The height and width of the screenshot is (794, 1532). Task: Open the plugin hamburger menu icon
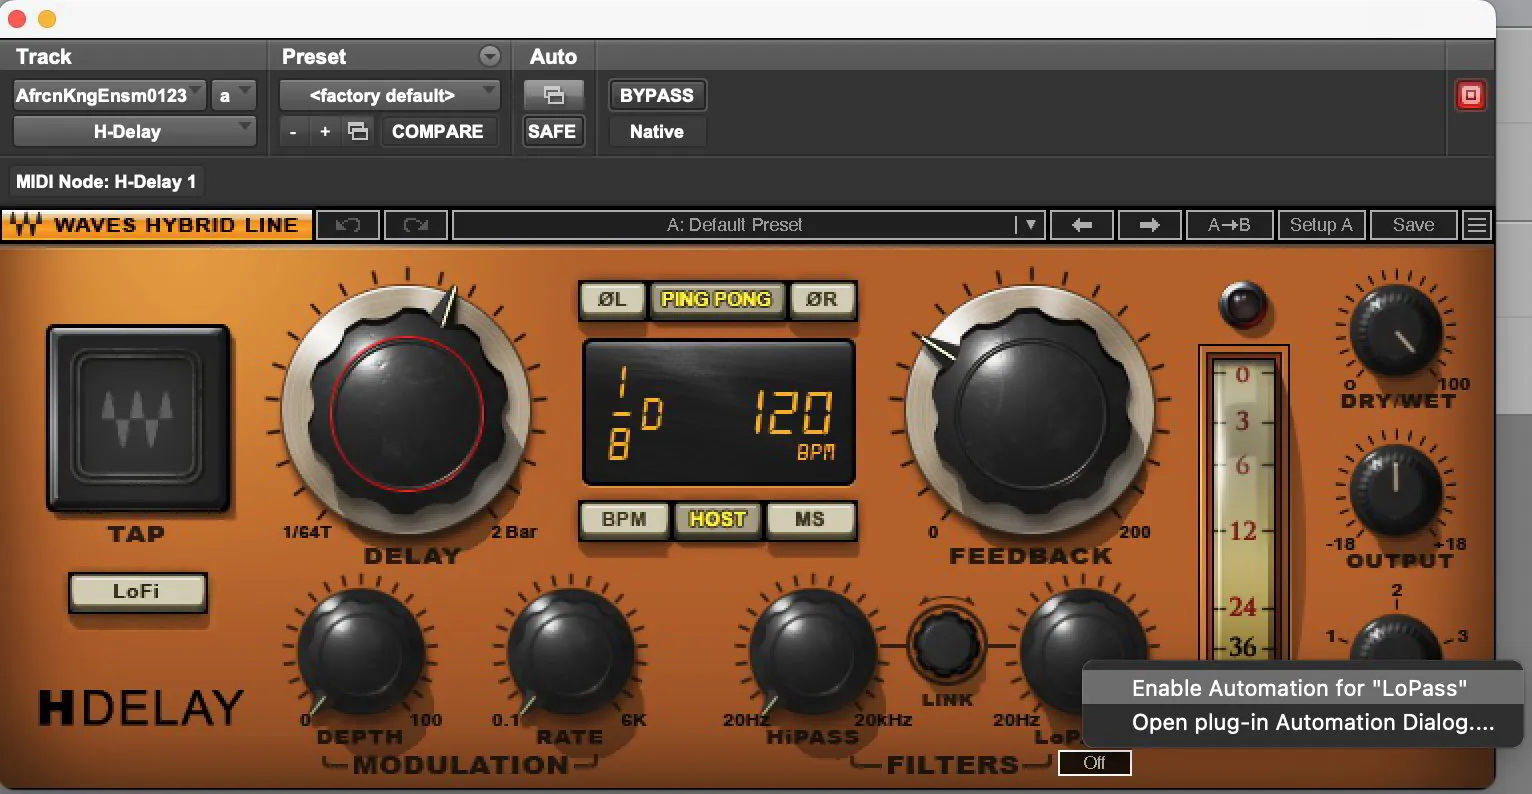pos(1476,224)
